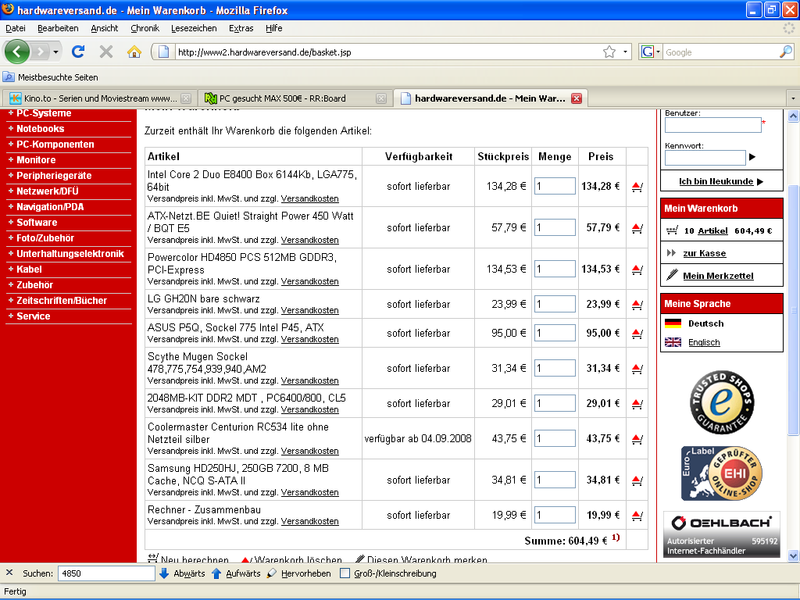Open the Firefox home page icon
This screenshot has height=600, width=800.
[134, 52]
